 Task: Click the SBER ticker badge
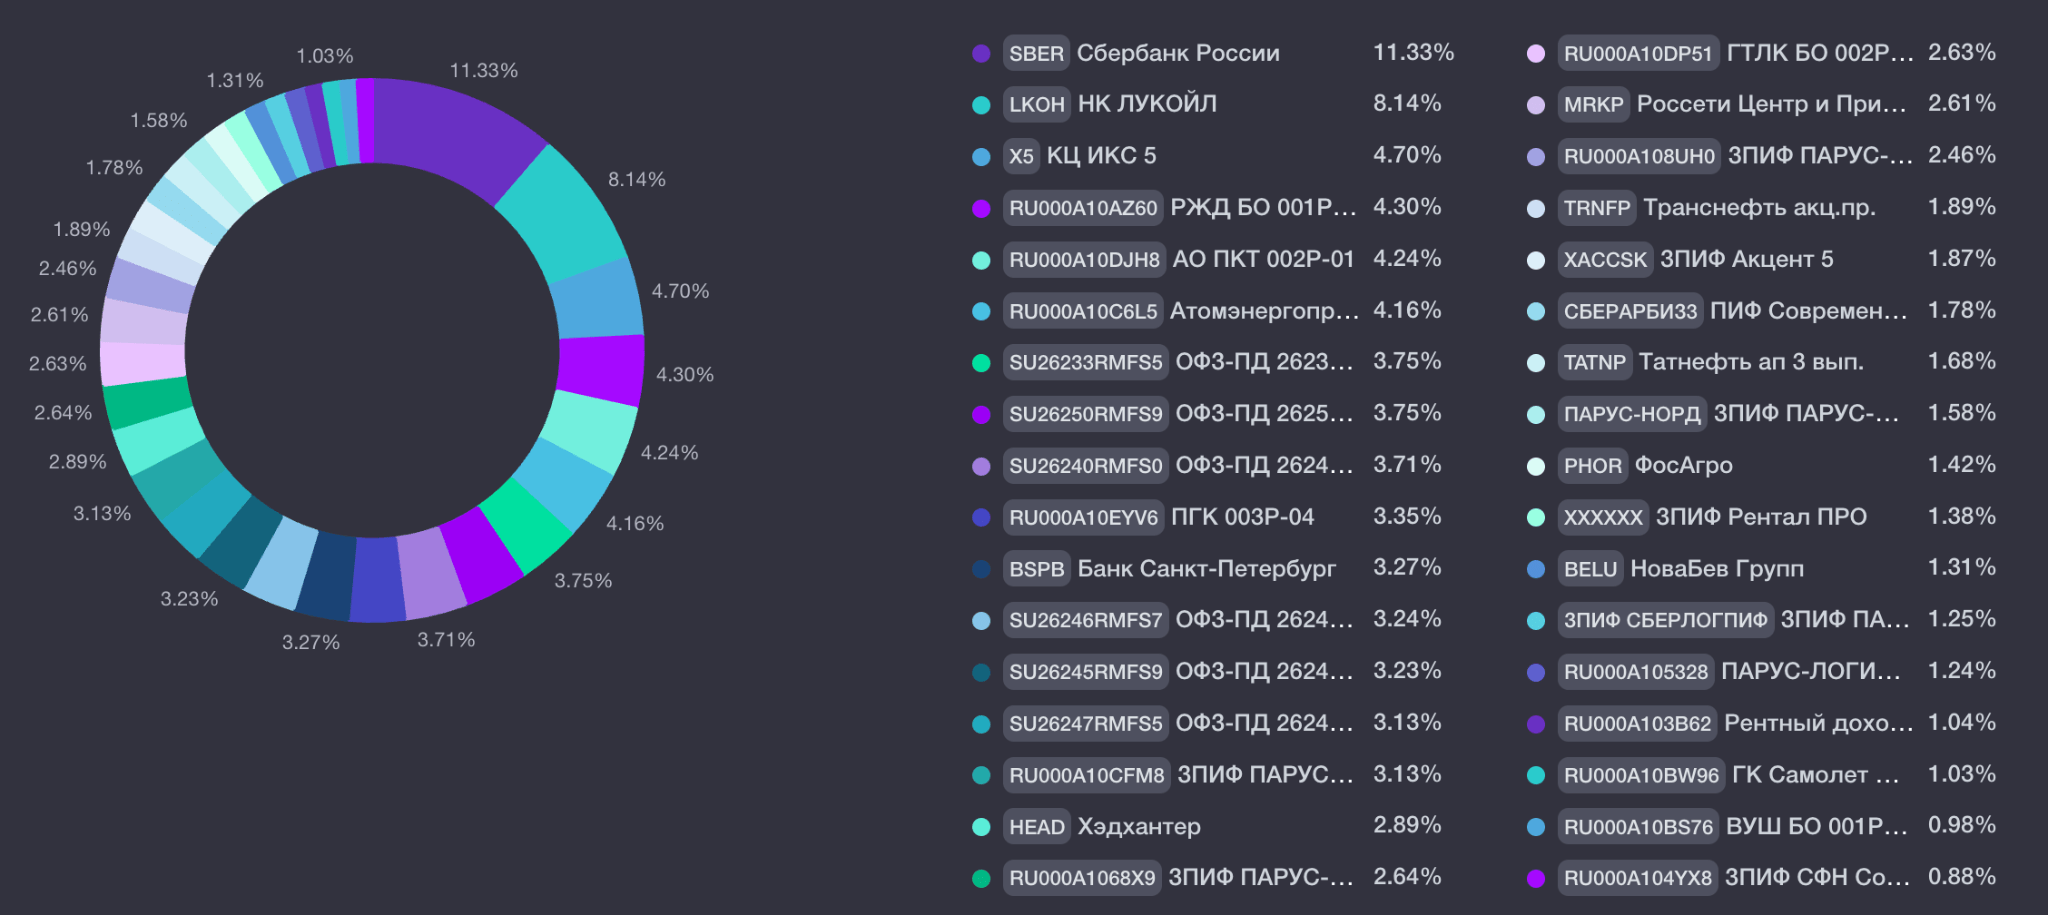point(1036,53)
